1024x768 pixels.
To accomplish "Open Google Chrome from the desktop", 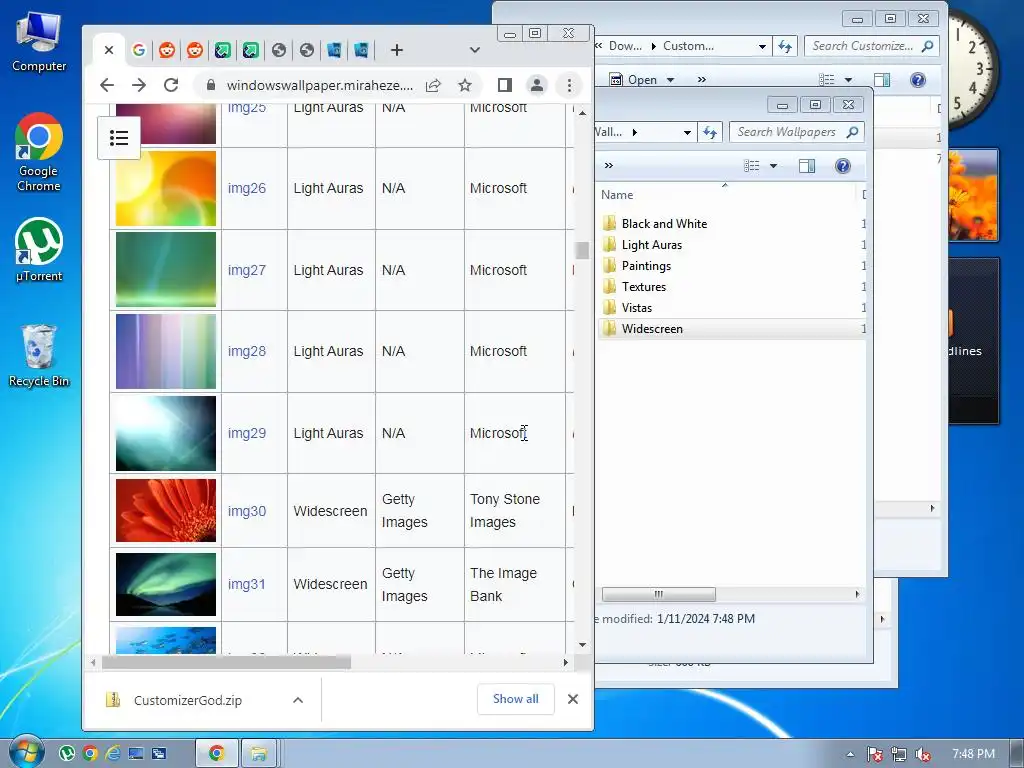I will pos(39,153).
